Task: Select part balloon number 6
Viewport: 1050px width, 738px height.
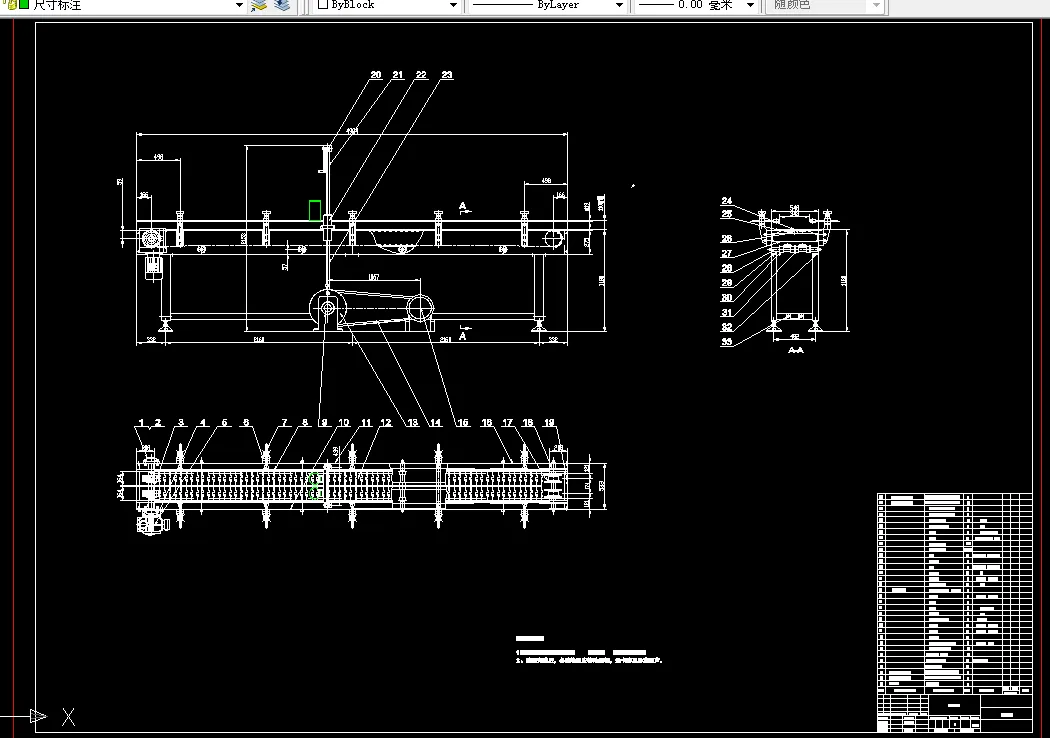Action: [x=246, y=423]
